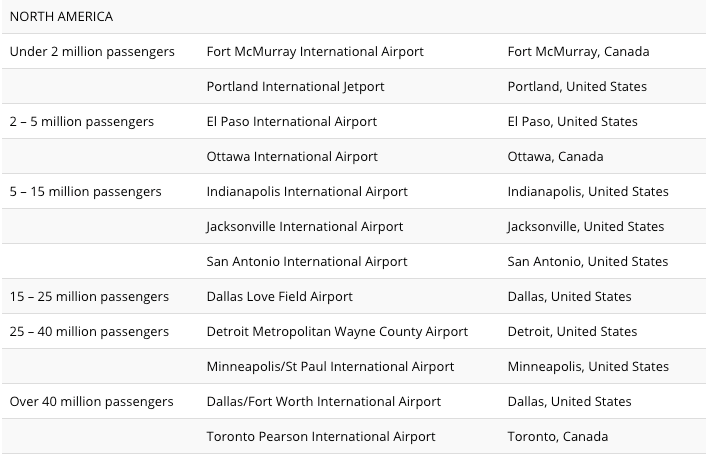Select the 15 – 25 million passengers label
The height and width of the screenshot is (458, 710).
[x=89, y=296]
